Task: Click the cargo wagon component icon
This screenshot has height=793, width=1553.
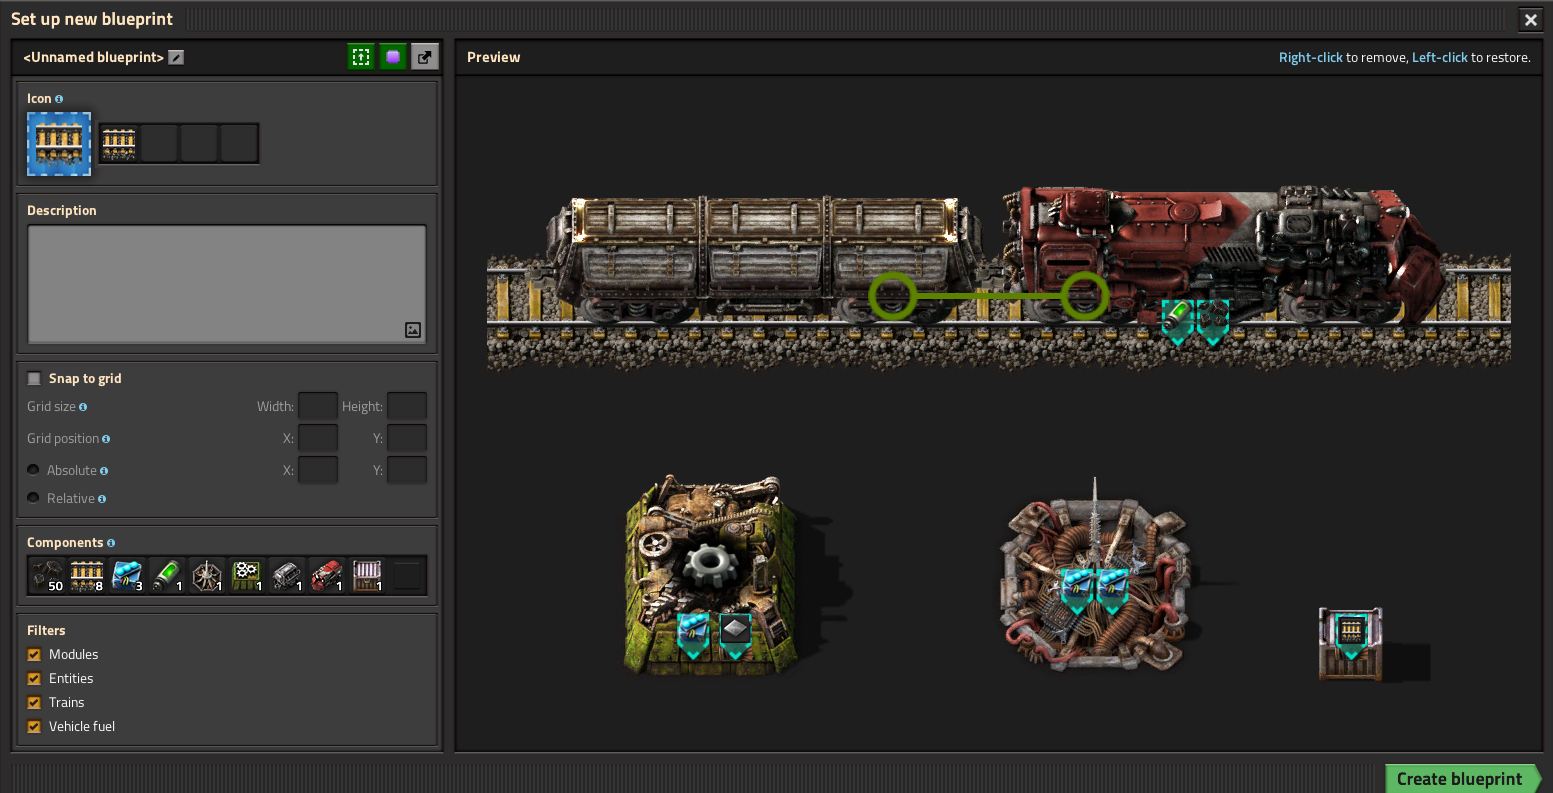Action: point(287,575)
